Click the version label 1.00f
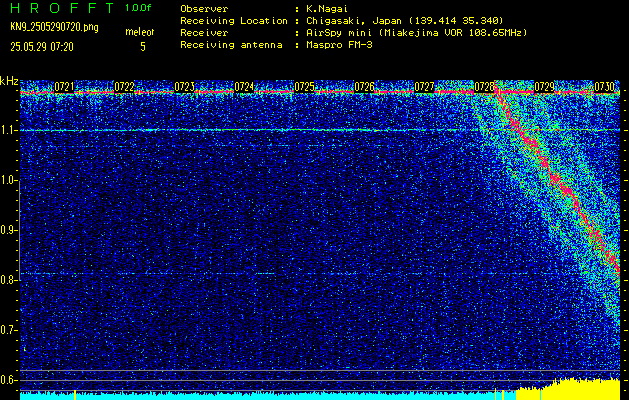The image size is (629, 400). pyautogui.click(x=138, y=8)
